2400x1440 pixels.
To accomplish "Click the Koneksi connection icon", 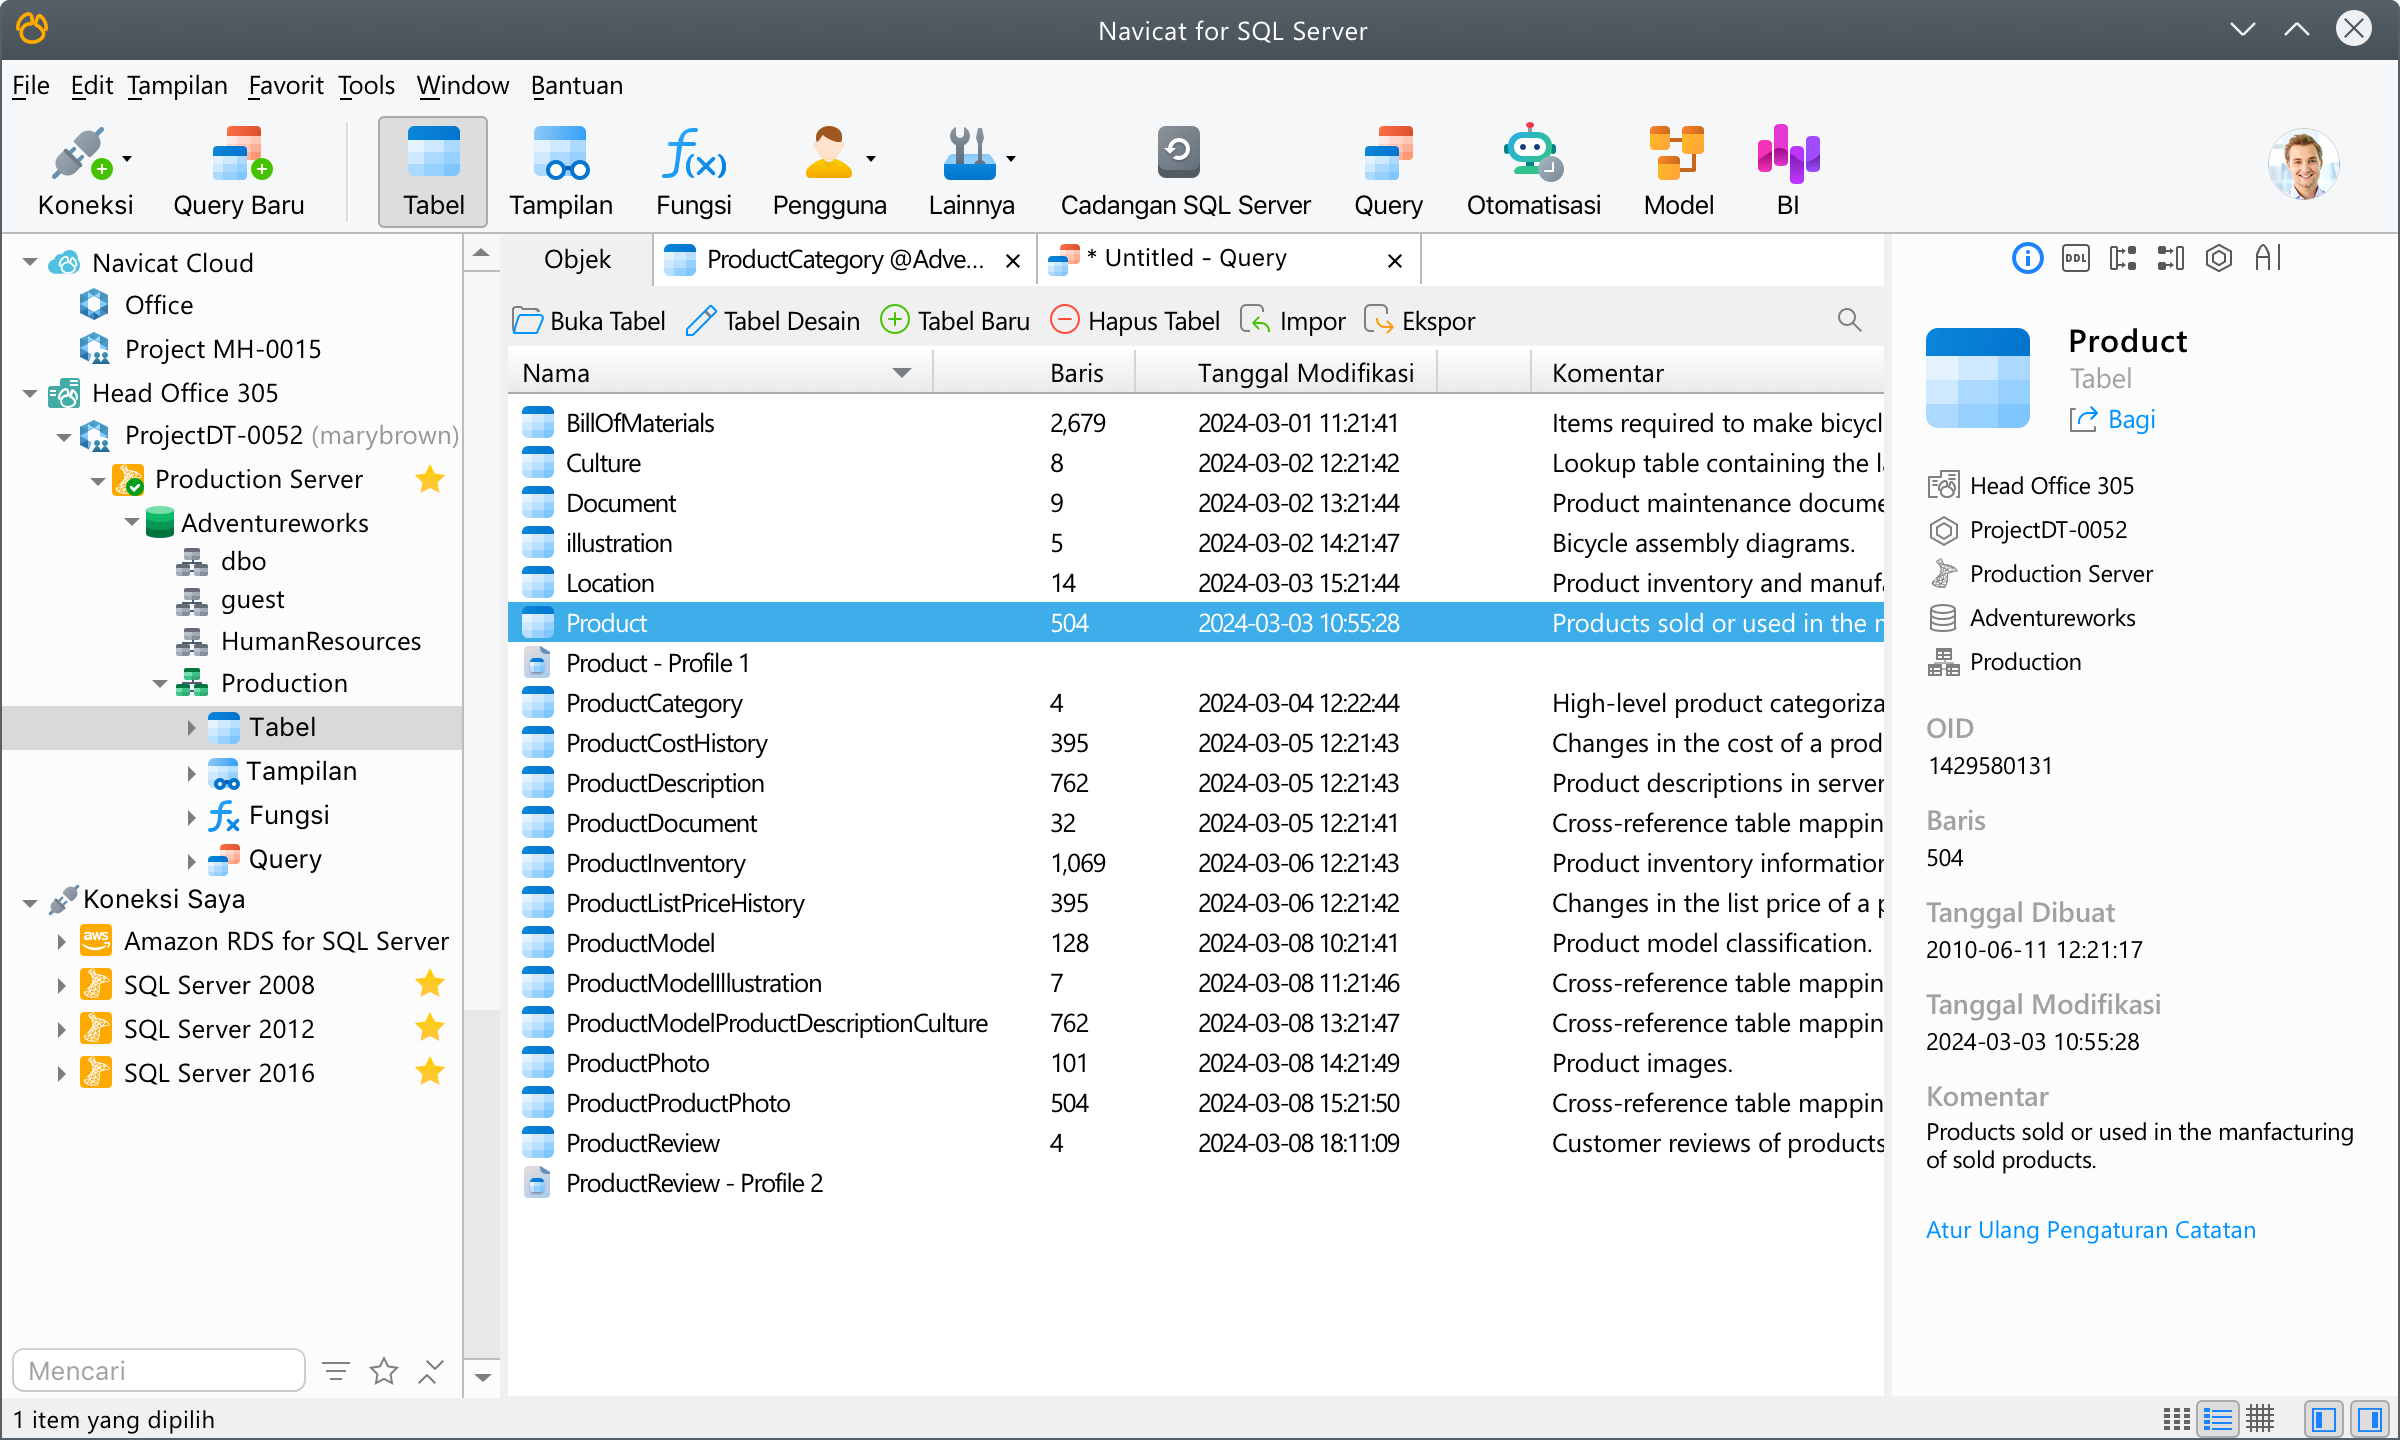I will [x=79, y=155].
